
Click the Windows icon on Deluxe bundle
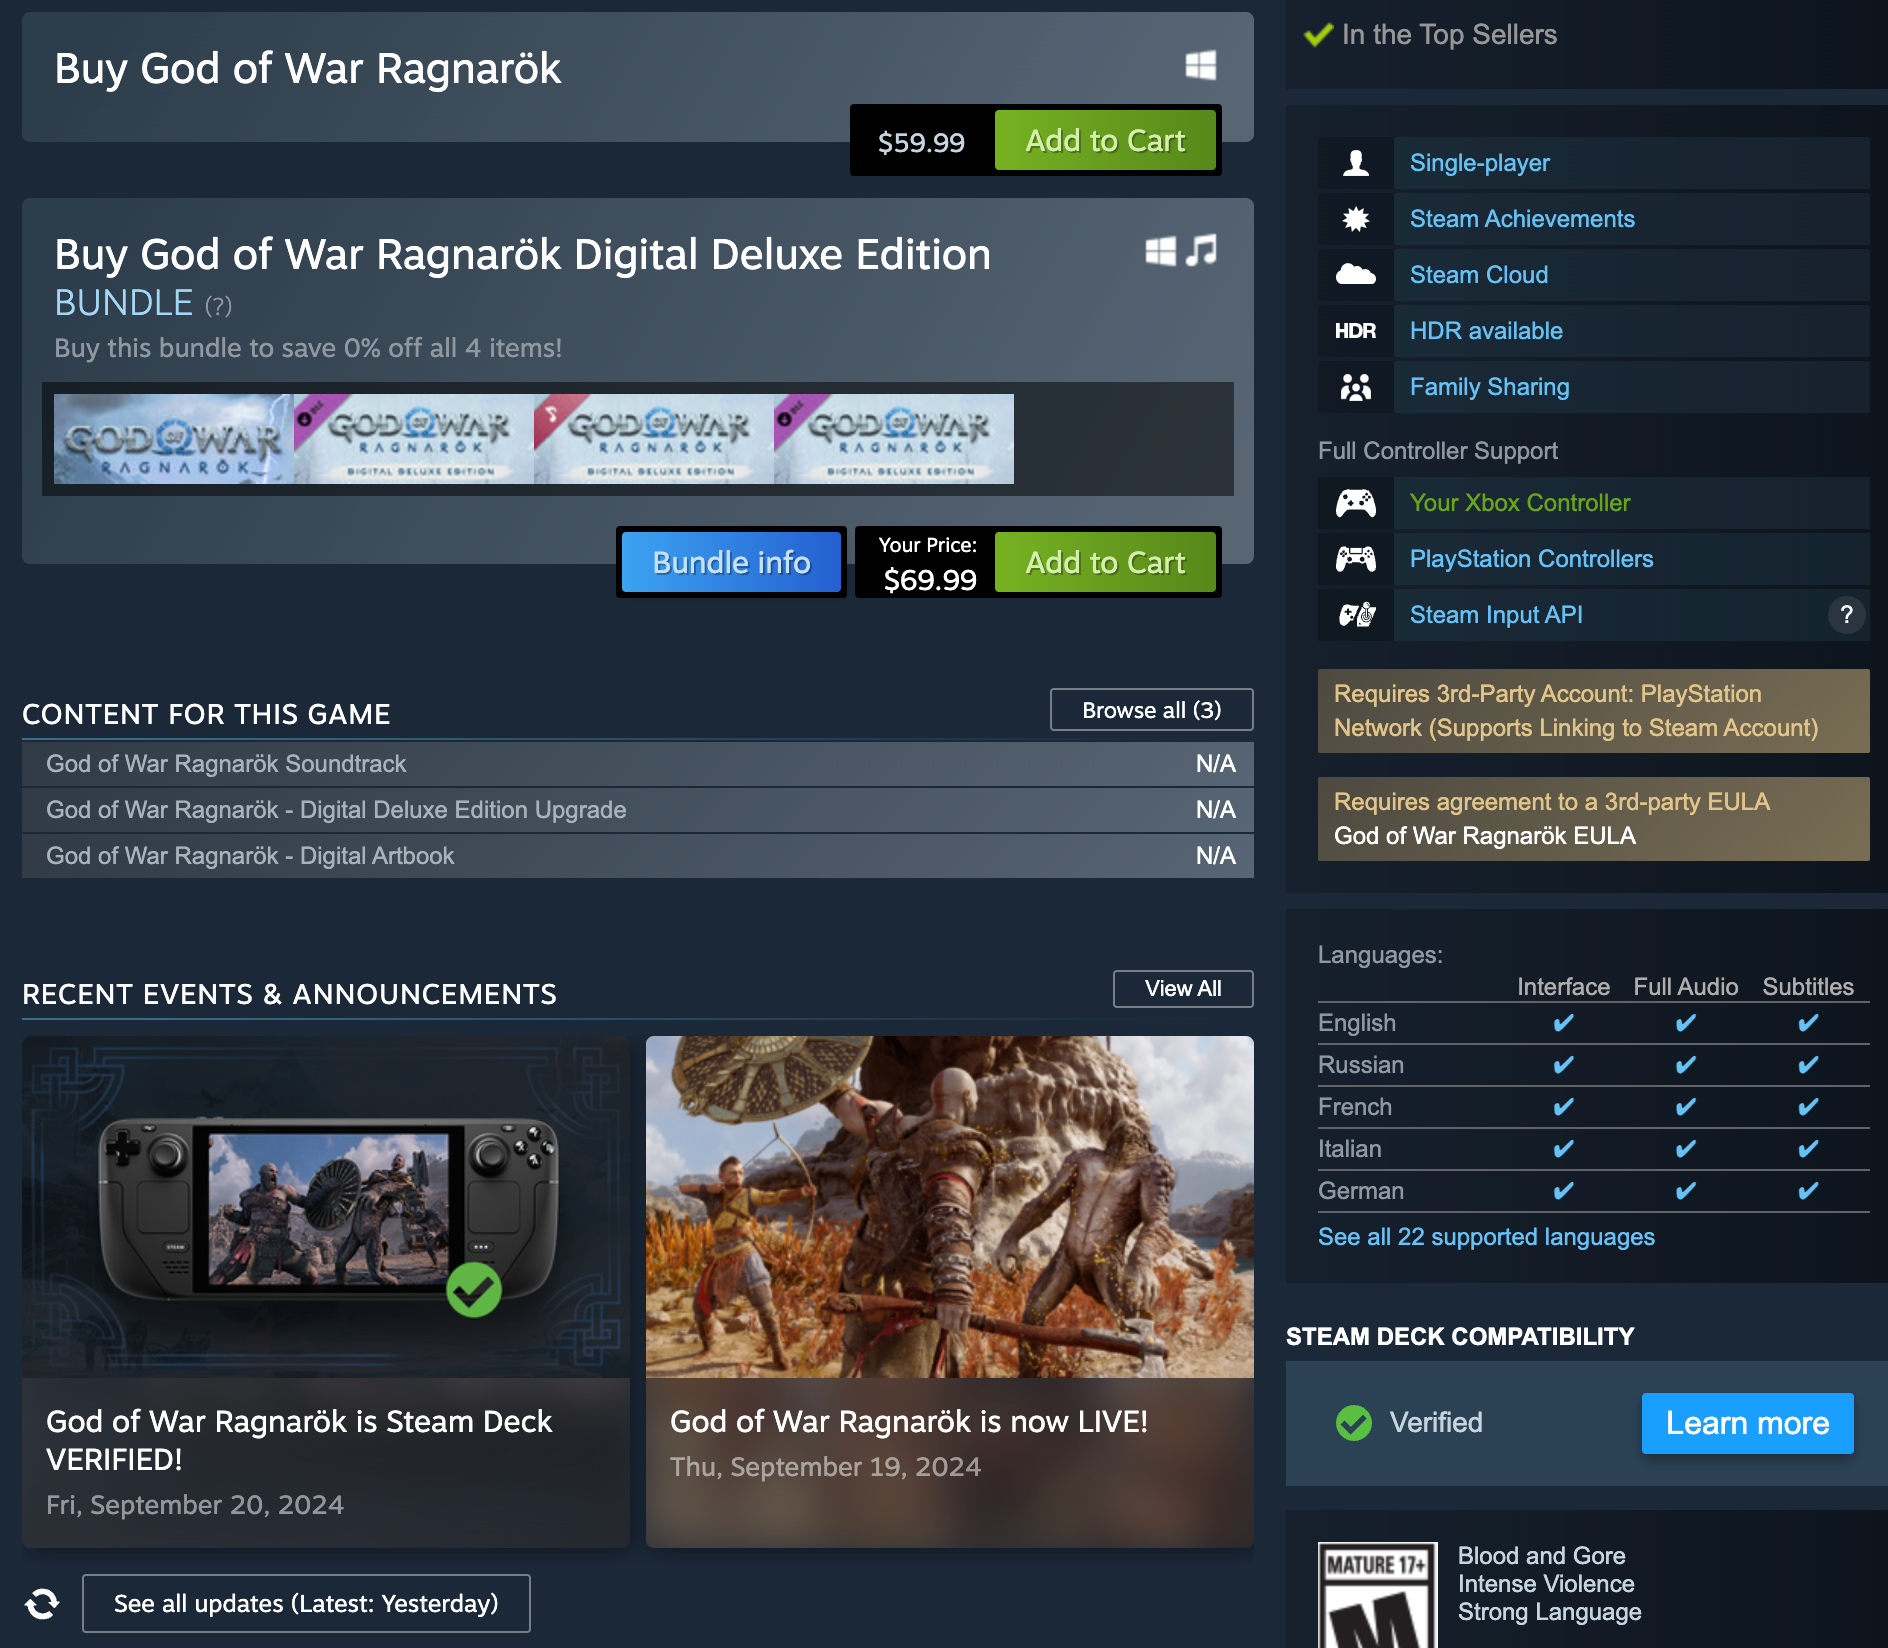(1161, 251)
